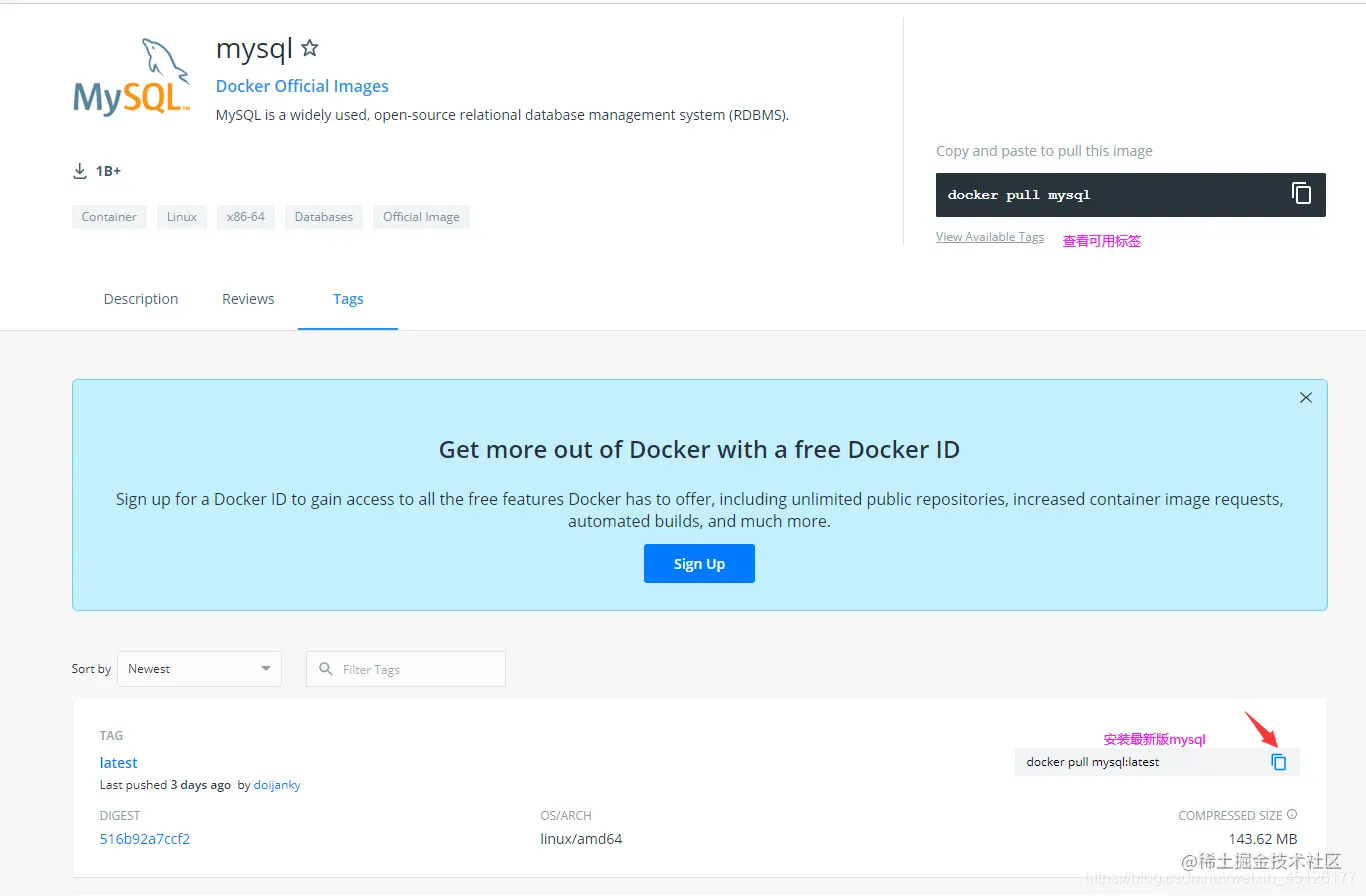Screen dimensions: 1366x896
Task: Open the latest tag link
Action: coord(119,762)
